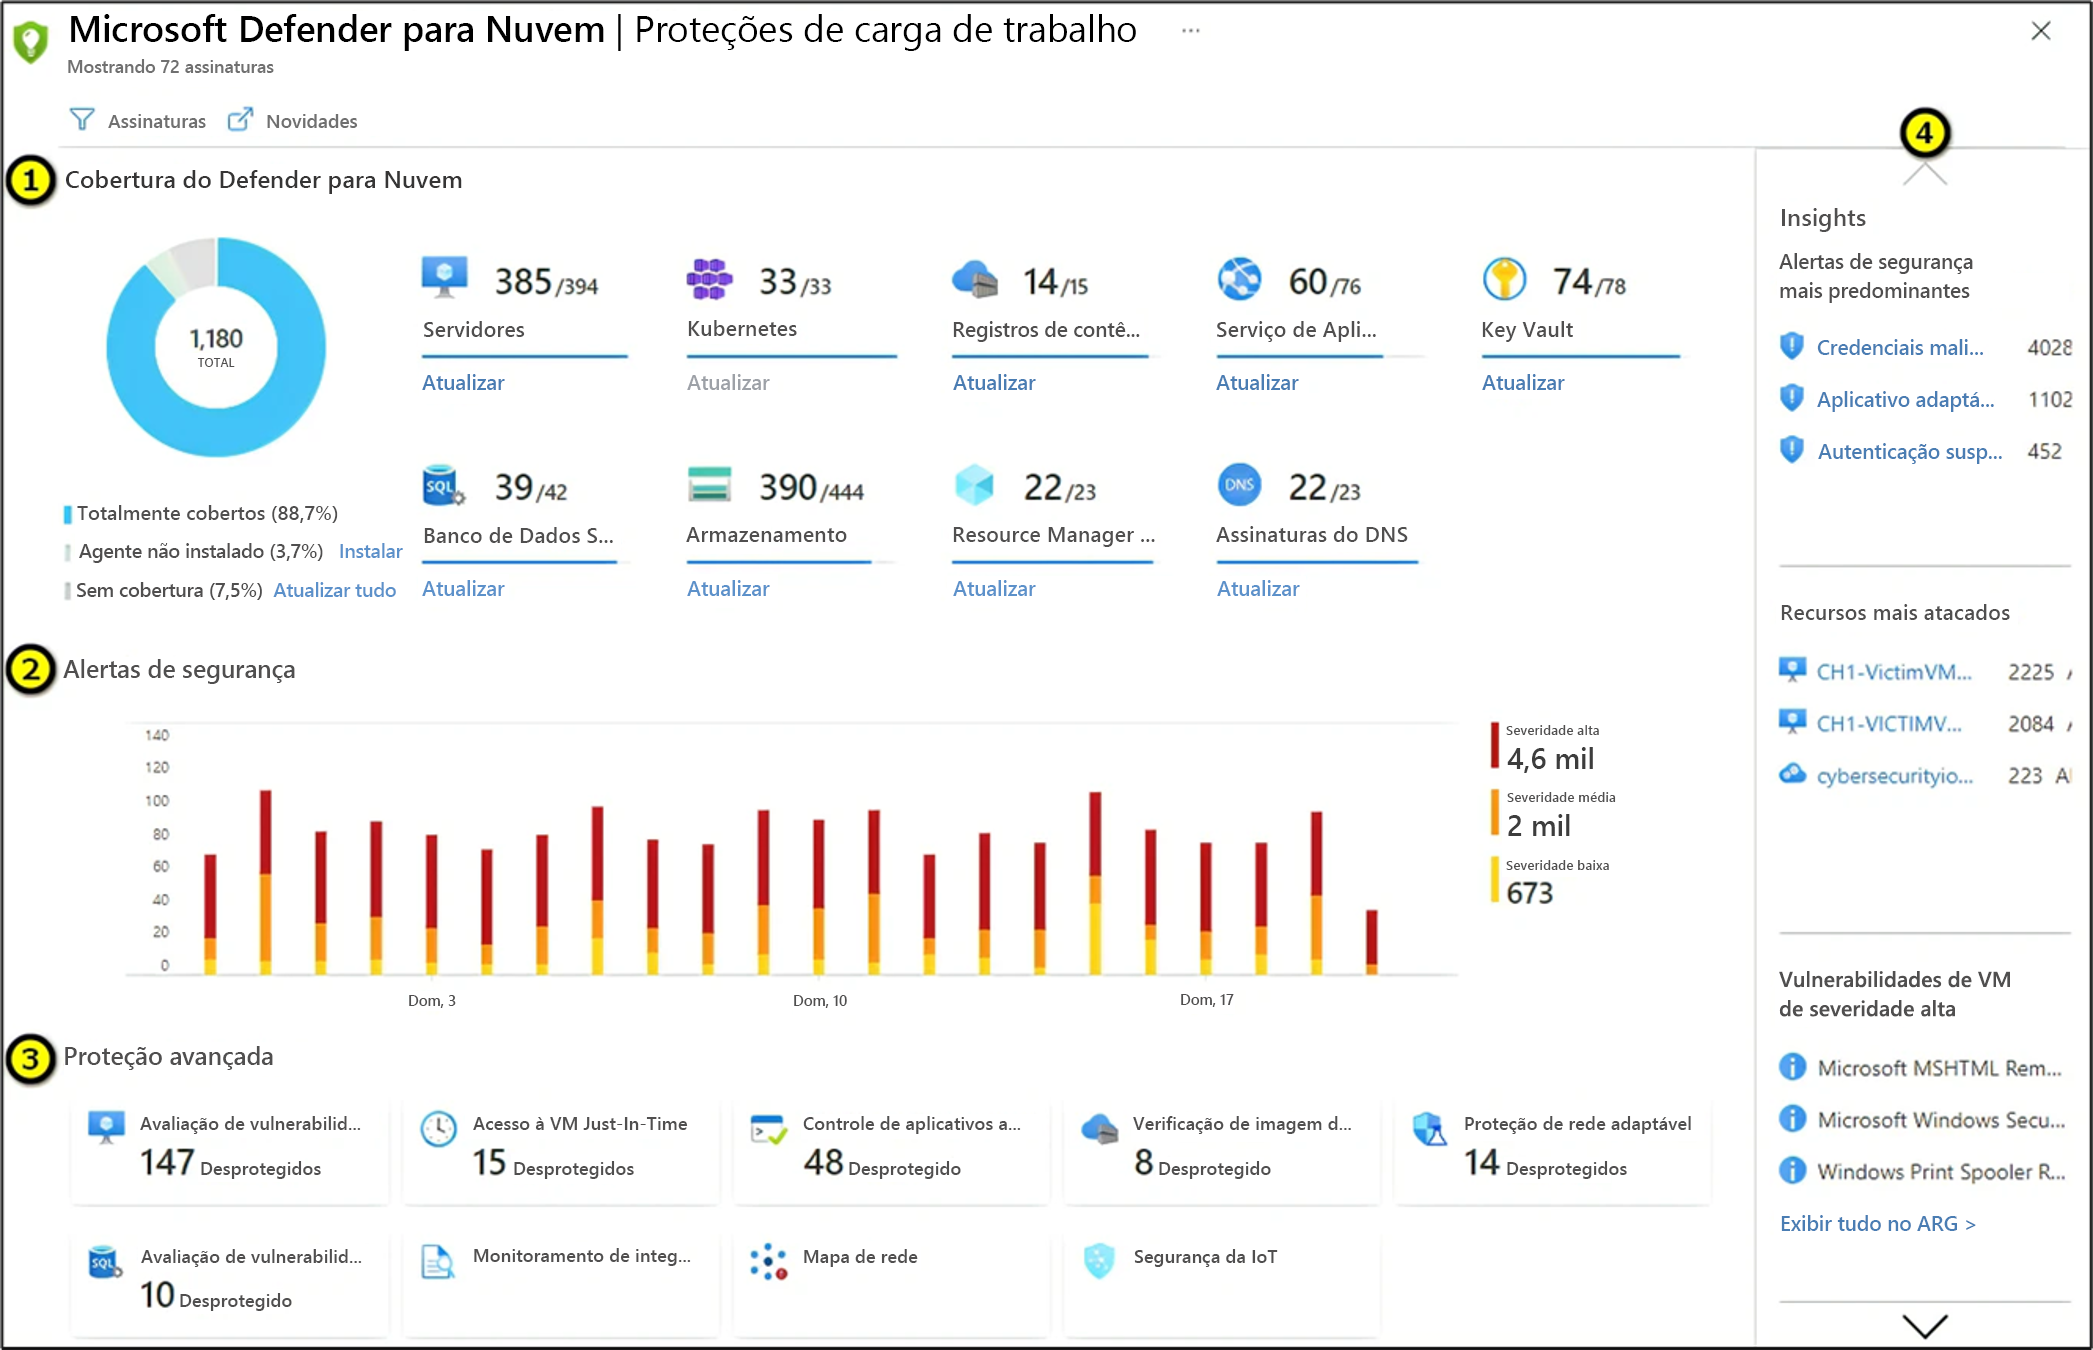Click Atualizar under Registros de contêiner
This screenshot has width=2093, height=1350.
[x=994, y=383]
